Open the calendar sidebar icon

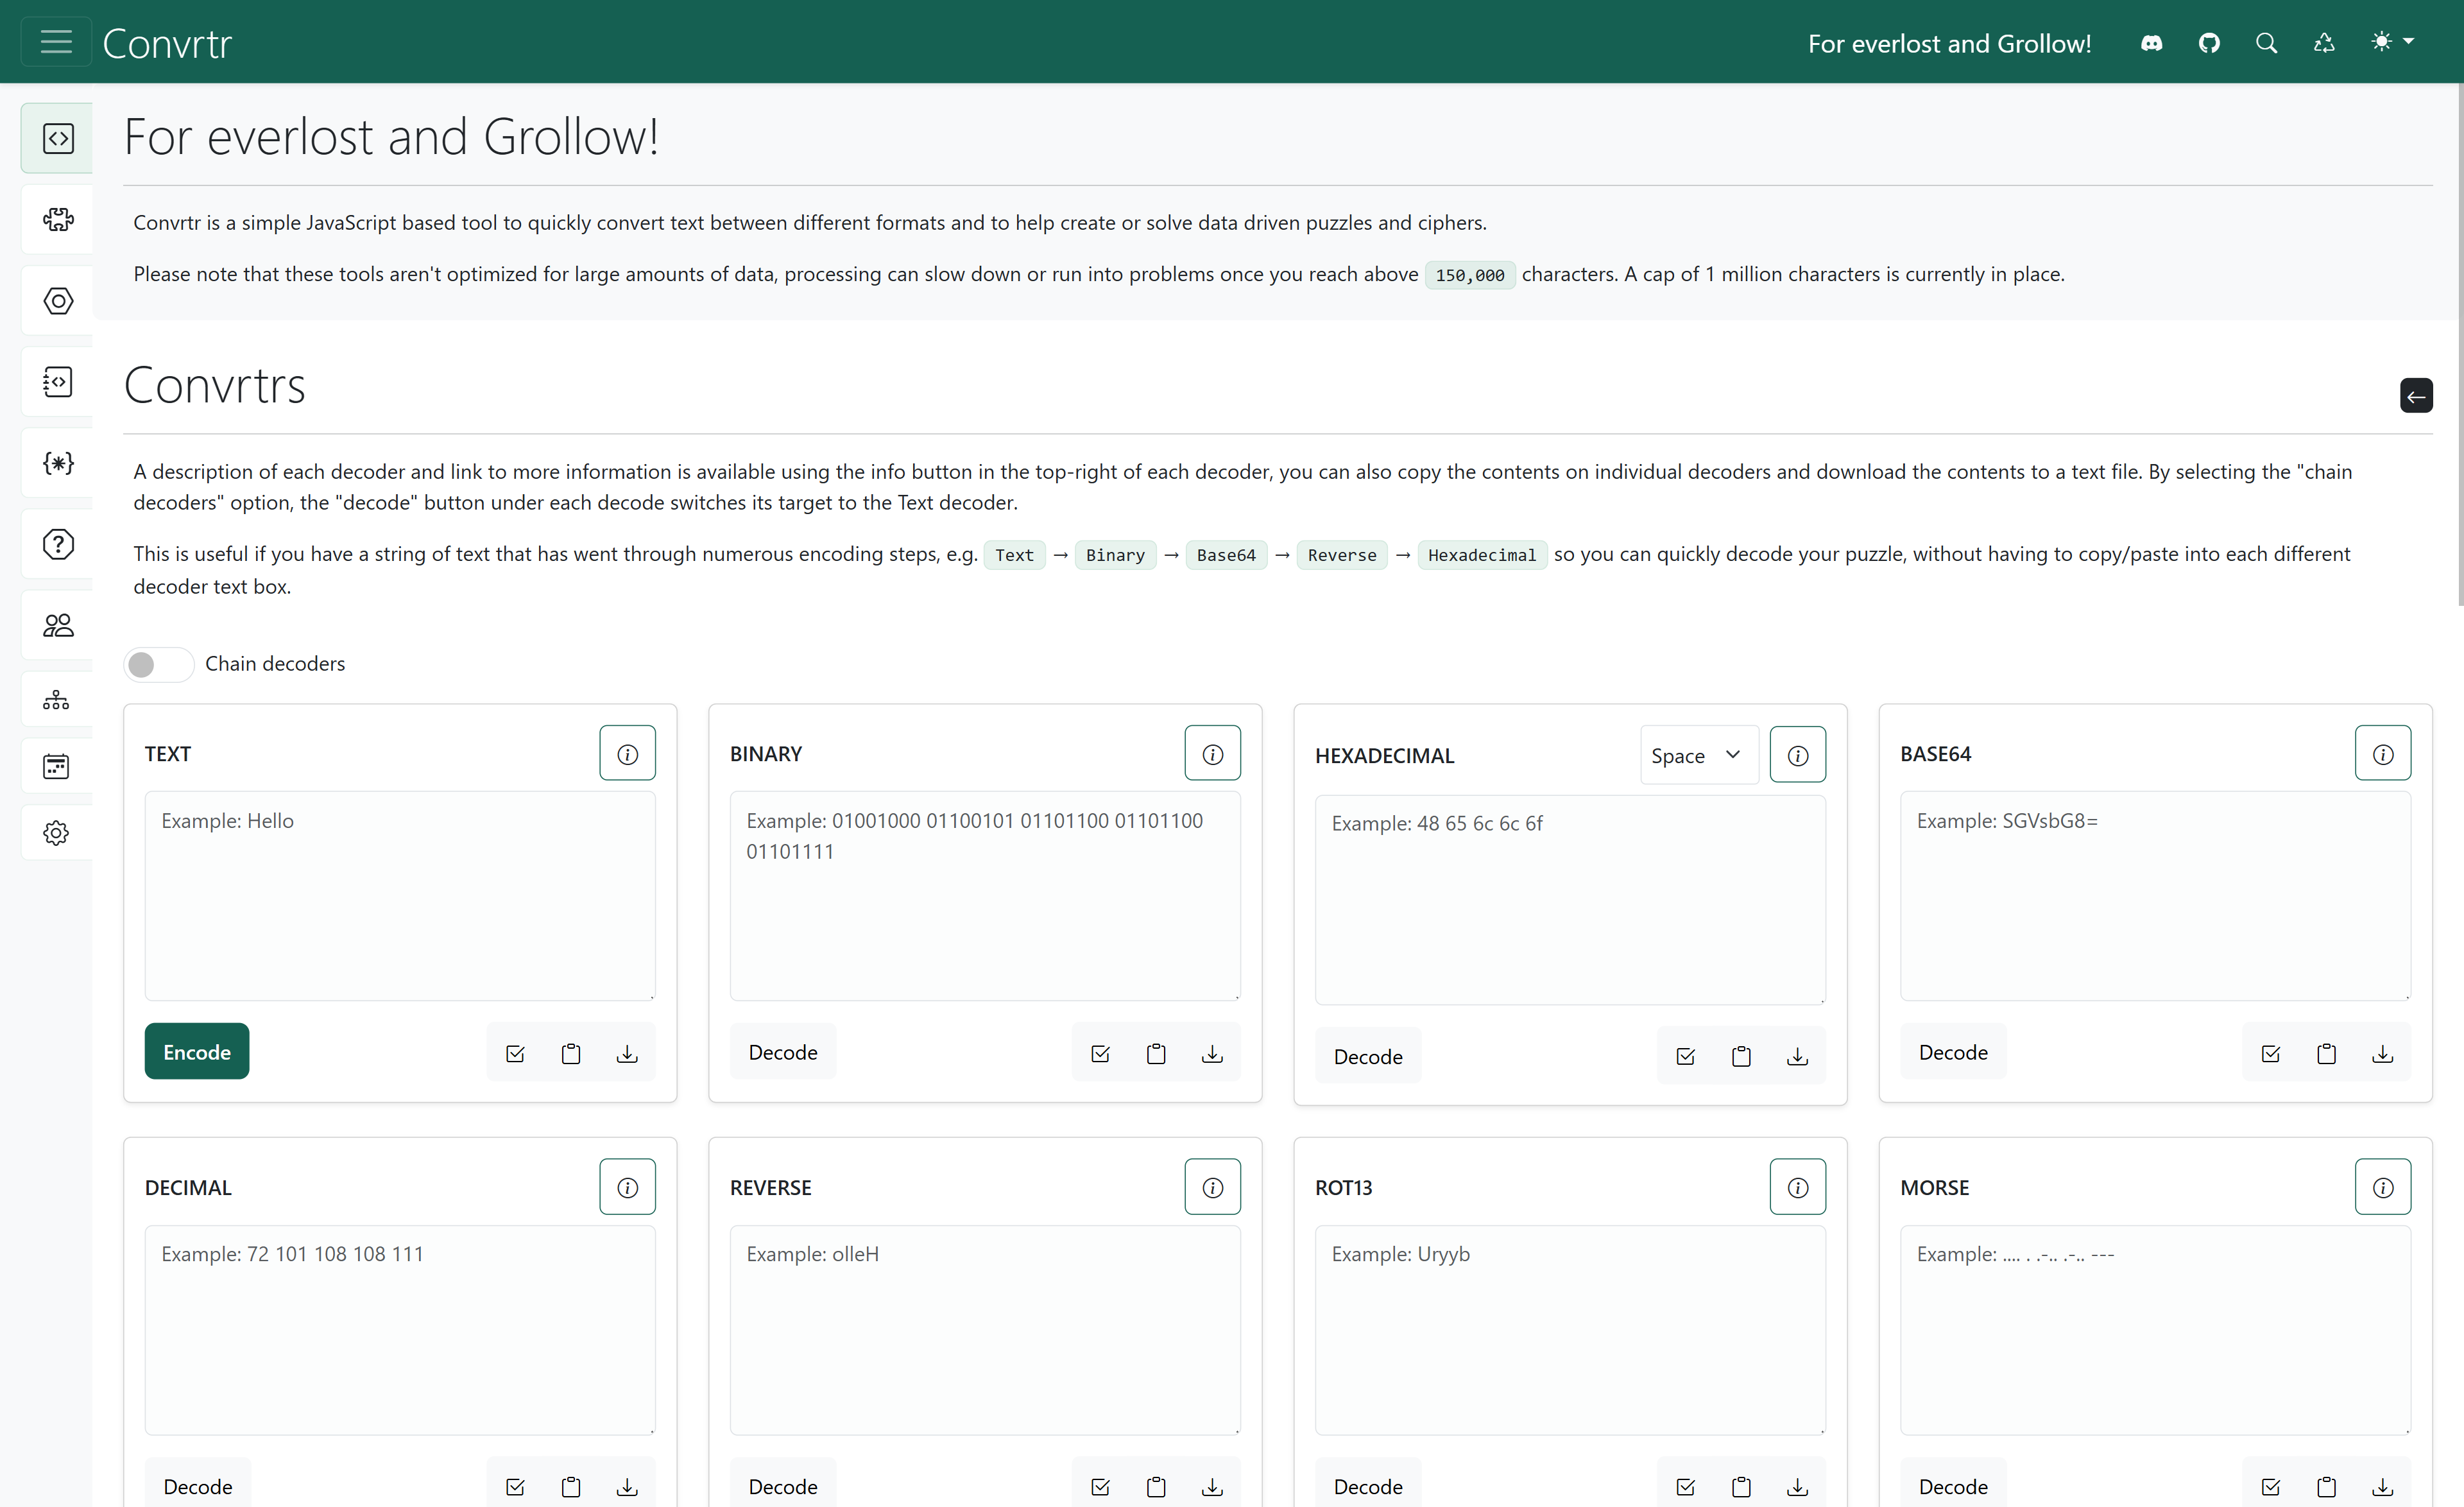[x=57, y=766]
